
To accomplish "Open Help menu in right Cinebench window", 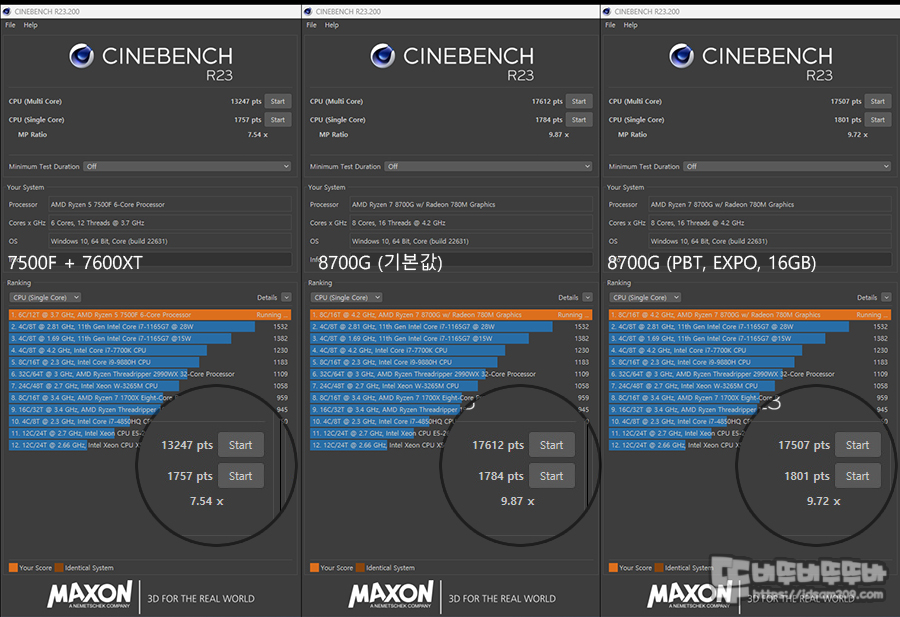I will (x=630, y=25).
